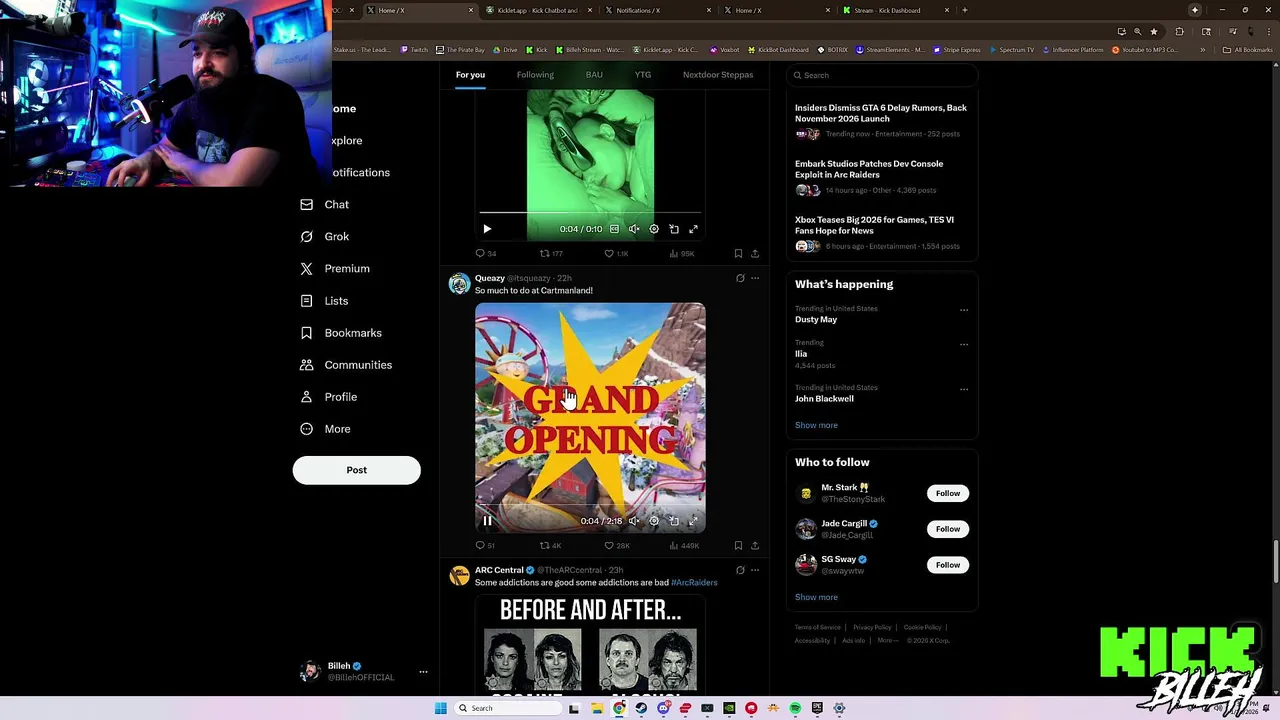Open Grok actions on Queazy's post
The width and height of the screenshot is (1280, 720).
pos(740,278)
